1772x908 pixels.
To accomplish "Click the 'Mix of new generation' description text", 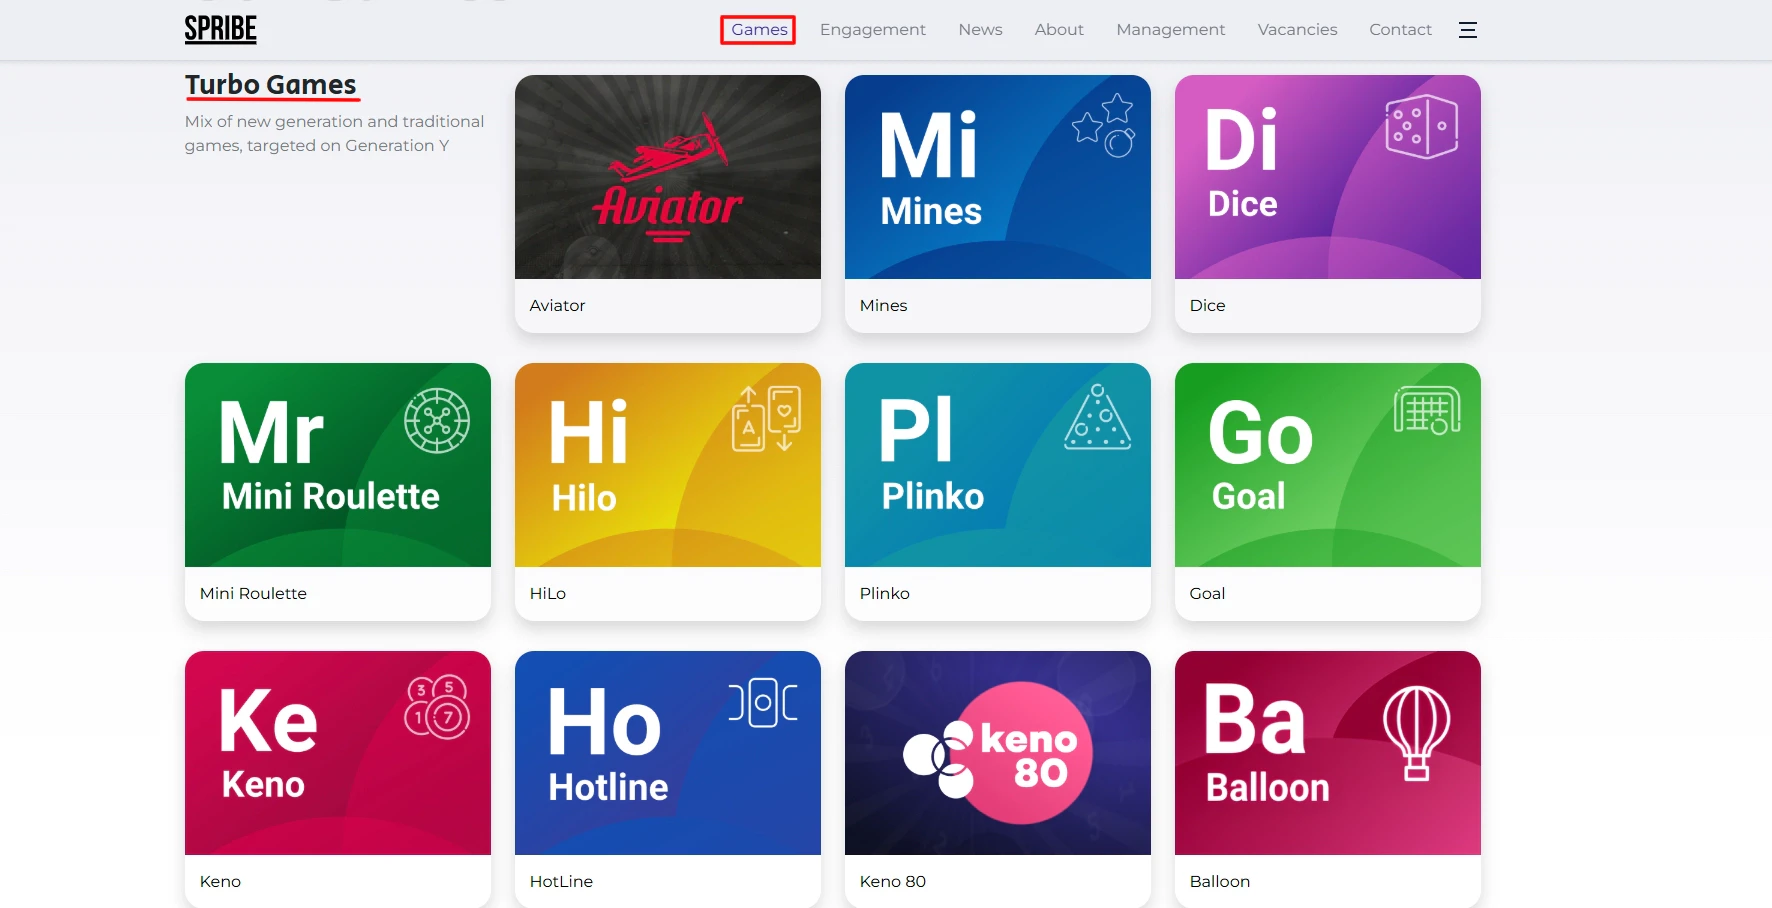I will [x=334, y=133].
